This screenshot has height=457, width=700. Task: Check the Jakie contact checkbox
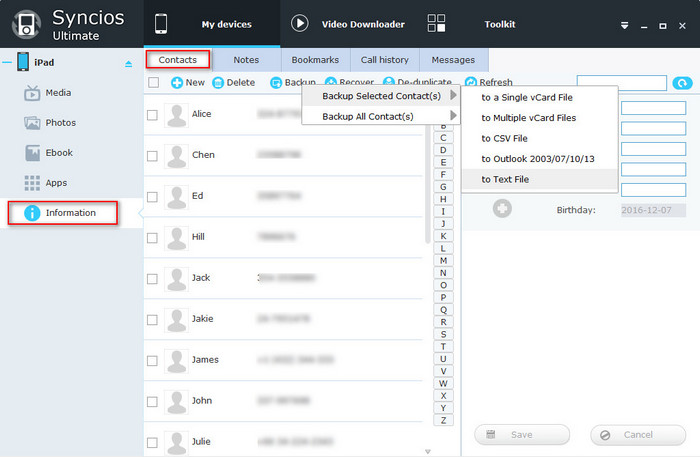(152, 320)
